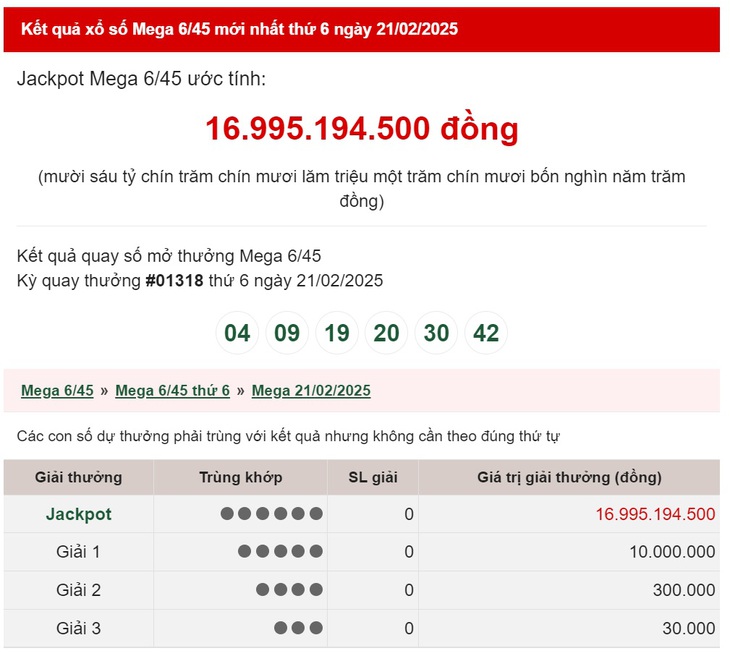
Task: Click the 'Trùng khớp' column header
Action: pyautogui.click(x=241, y=477)
